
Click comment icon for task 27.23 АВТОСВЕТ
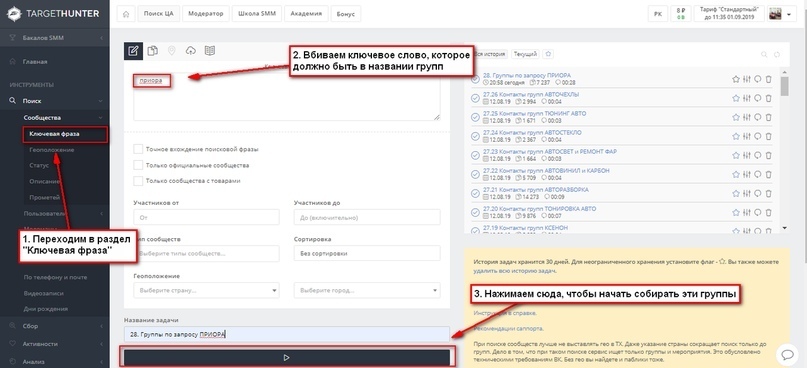[x=758, y=155]
